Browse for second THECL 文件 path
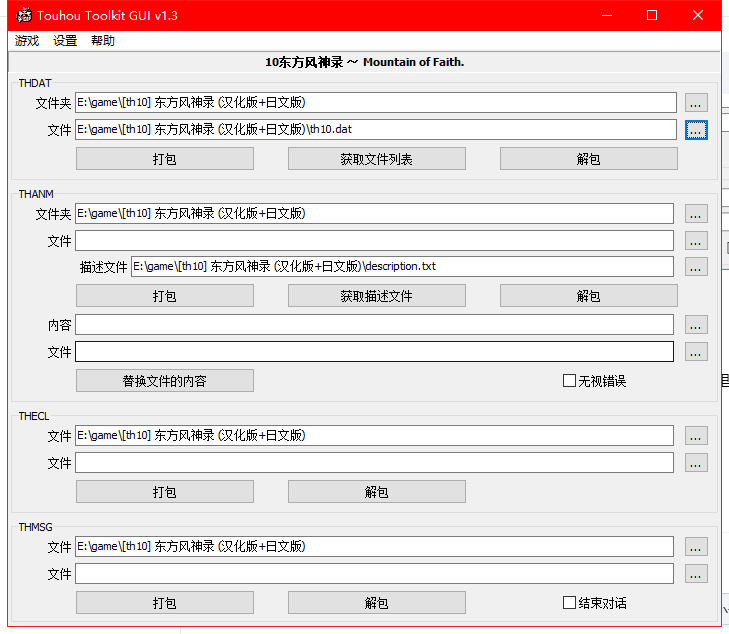The height and width of the screenshot is (634, 729). click(x=696, y=463)
